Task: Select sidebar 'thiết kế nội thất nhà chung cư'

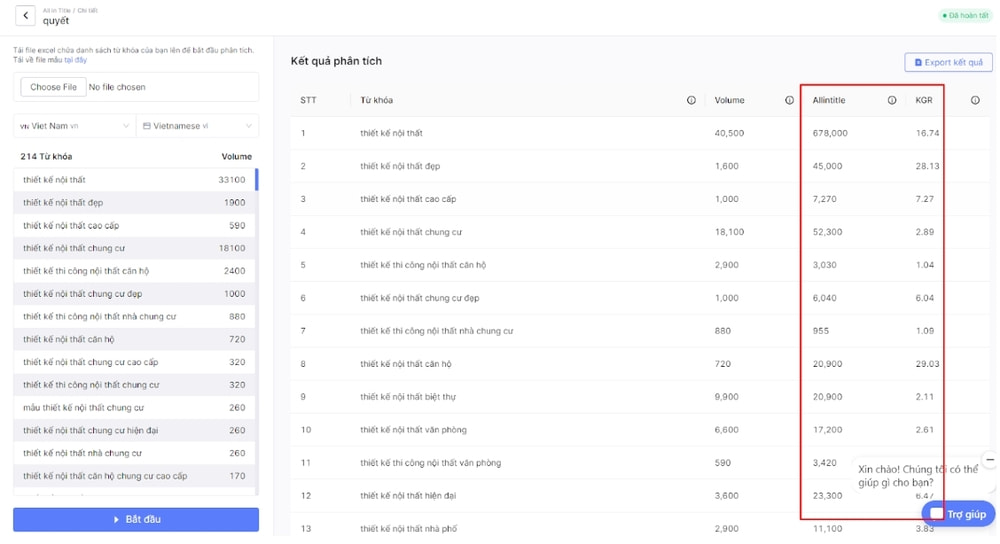Action: 134,453
